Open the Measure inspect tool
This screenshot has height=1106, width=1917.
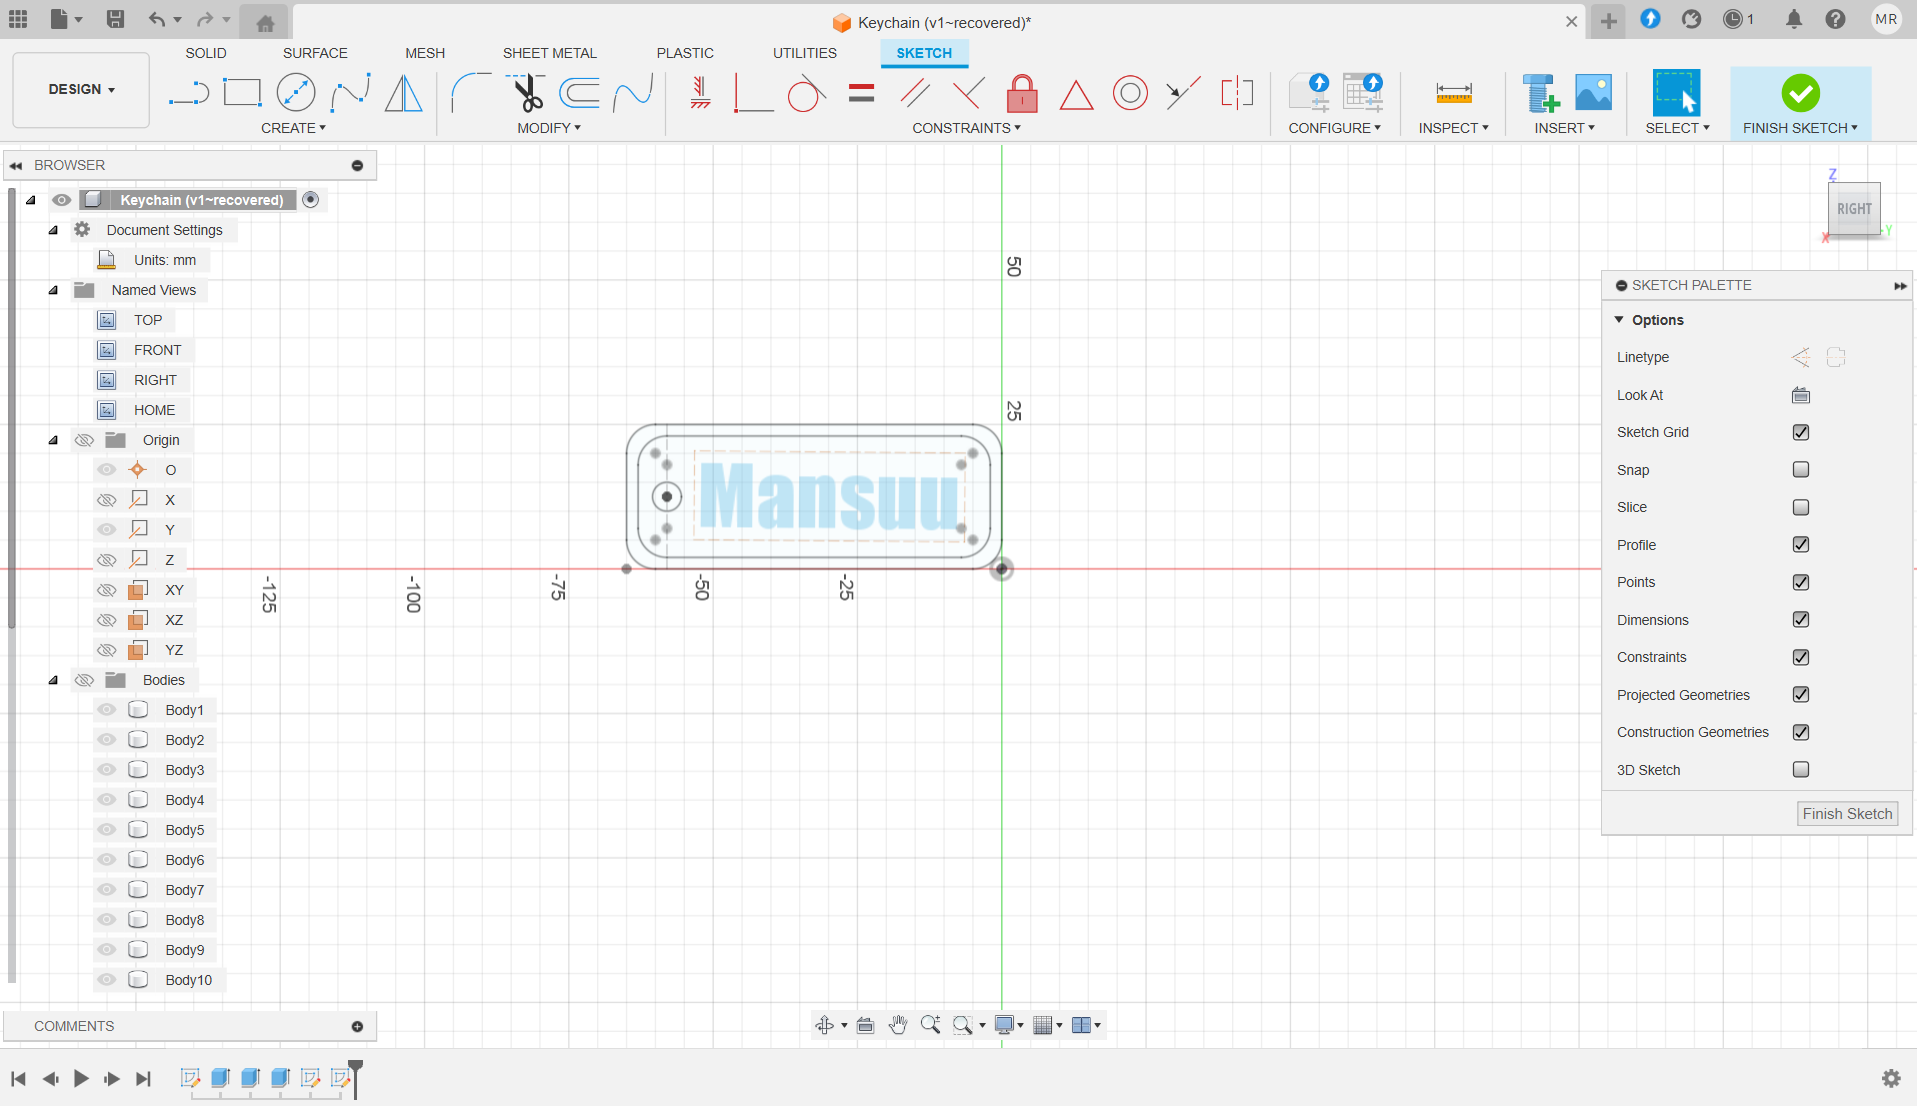coord(1453,93)
